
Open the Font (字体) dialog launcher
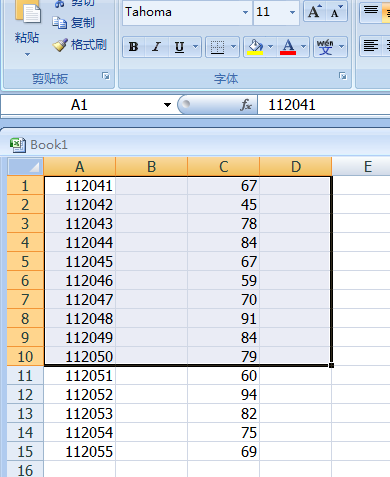[343, 76]
